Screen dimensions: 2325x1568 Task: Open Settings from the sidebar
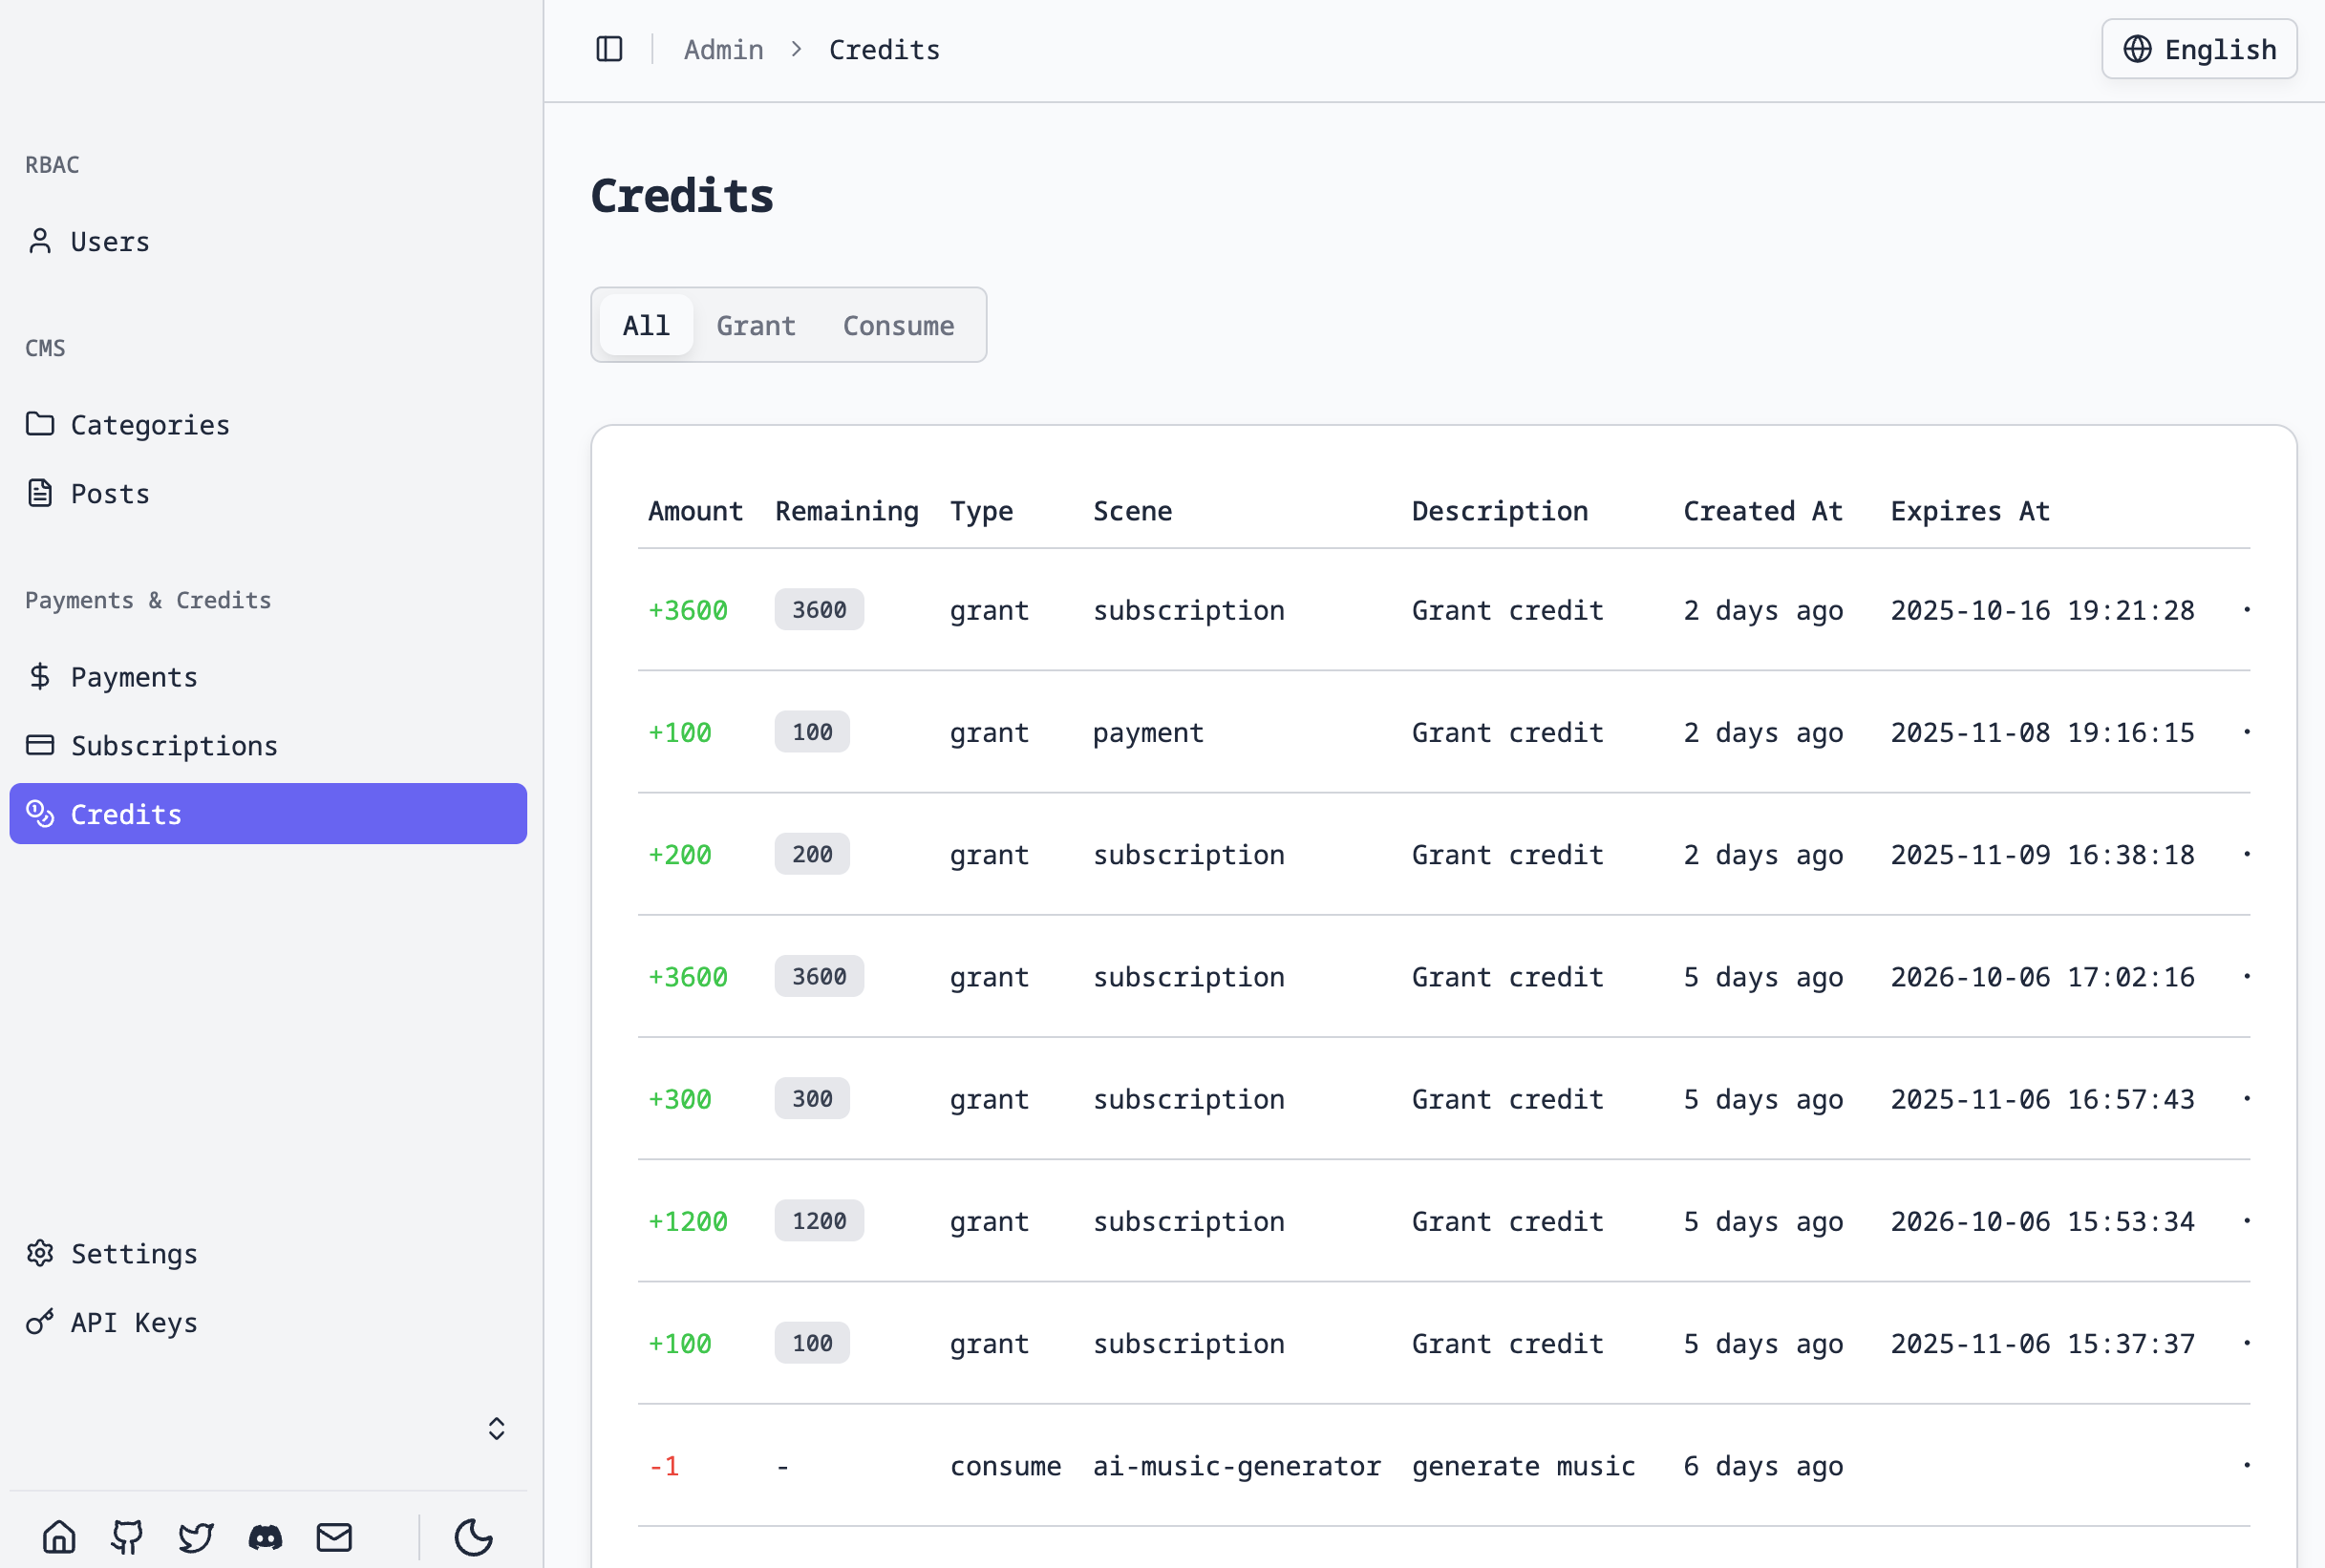[133, 1253]
